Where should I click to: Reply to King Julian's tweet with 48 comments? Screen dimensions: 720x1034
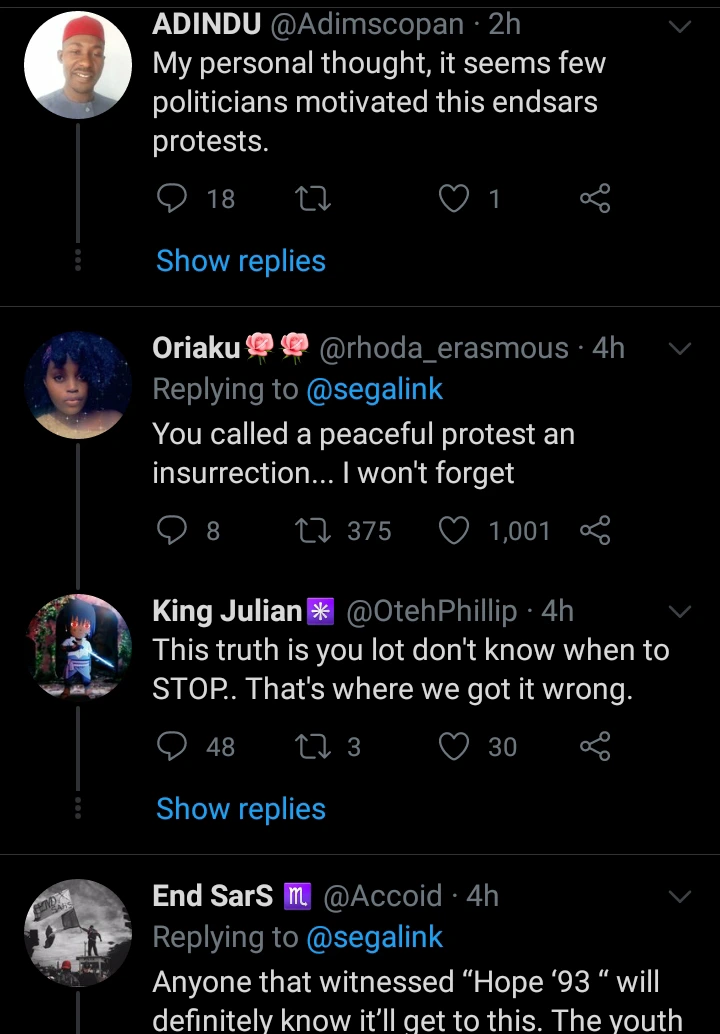pos(174,746)
